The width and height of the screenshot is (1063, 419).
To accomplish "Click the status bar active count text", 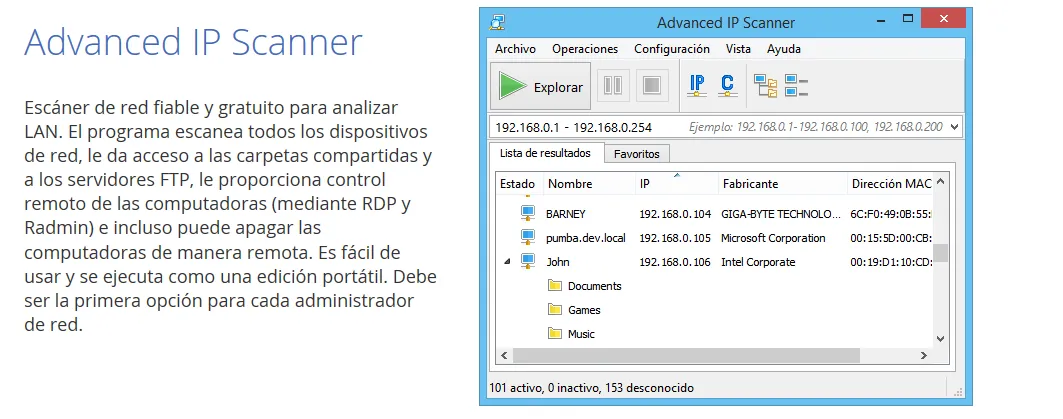I will pos(591,388).
